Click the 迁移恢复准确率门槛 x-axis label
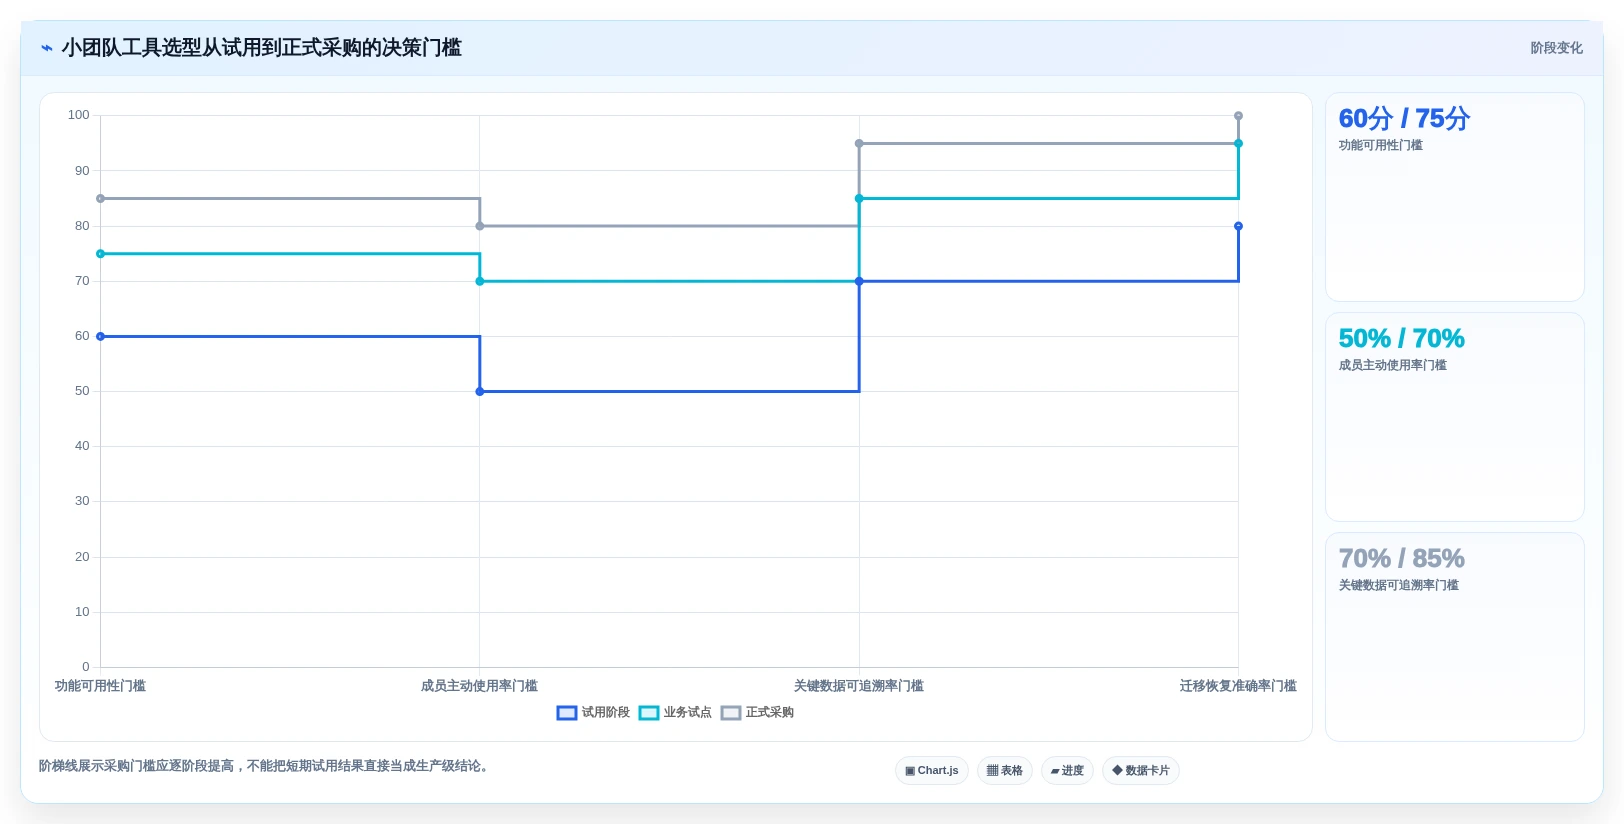The width and height of the screenshot is (1624, 824). pyautogui.click(x=1238, y=686)
